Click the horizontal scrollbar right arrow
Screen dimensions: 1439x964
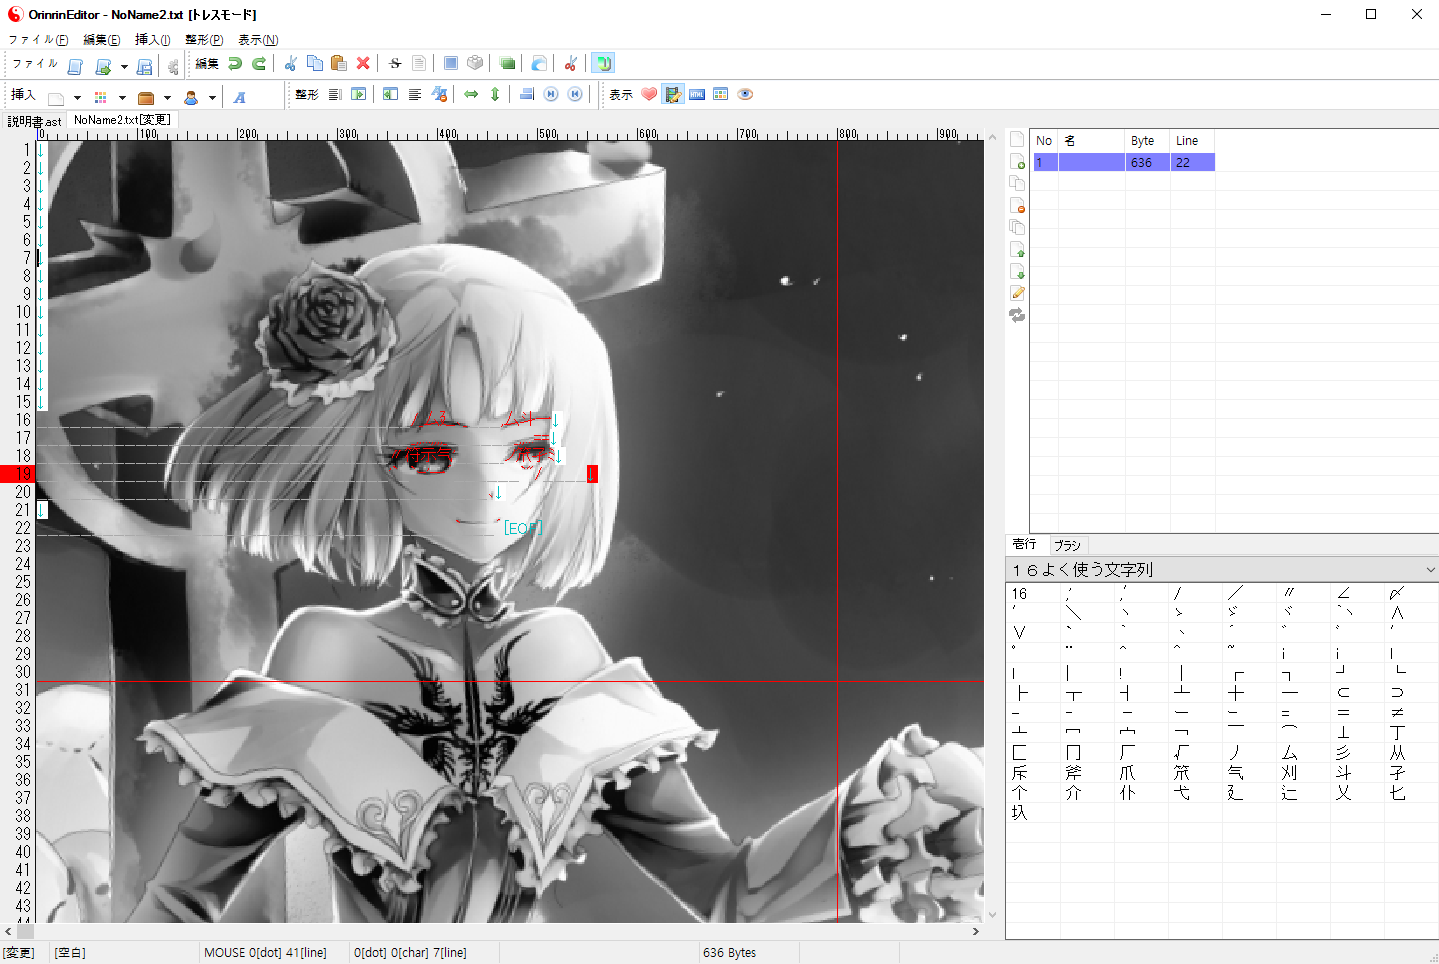click(976, 931)
